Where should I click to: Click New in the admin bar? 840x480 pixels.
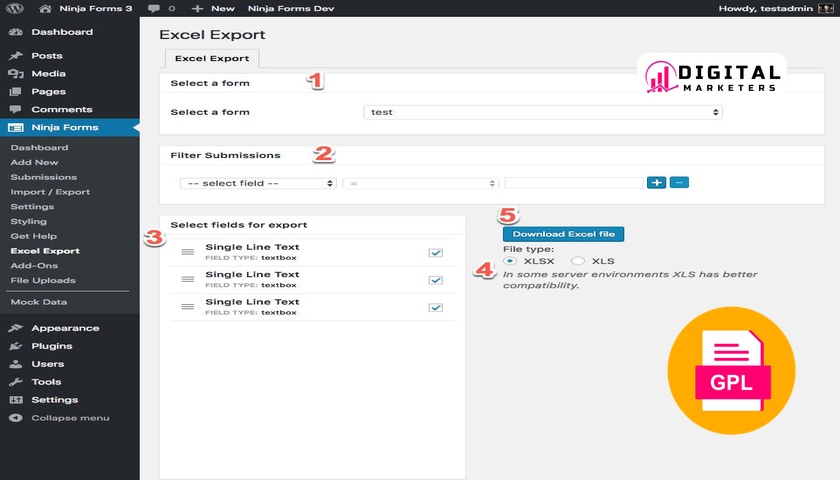[223, 8]
